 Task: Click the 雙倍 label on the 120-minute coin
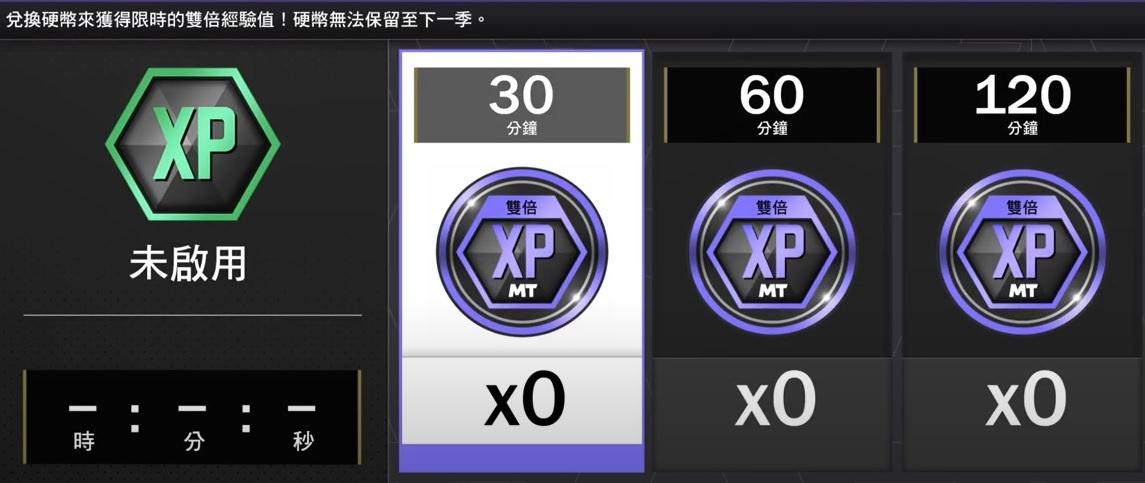tap(1022, 208)
